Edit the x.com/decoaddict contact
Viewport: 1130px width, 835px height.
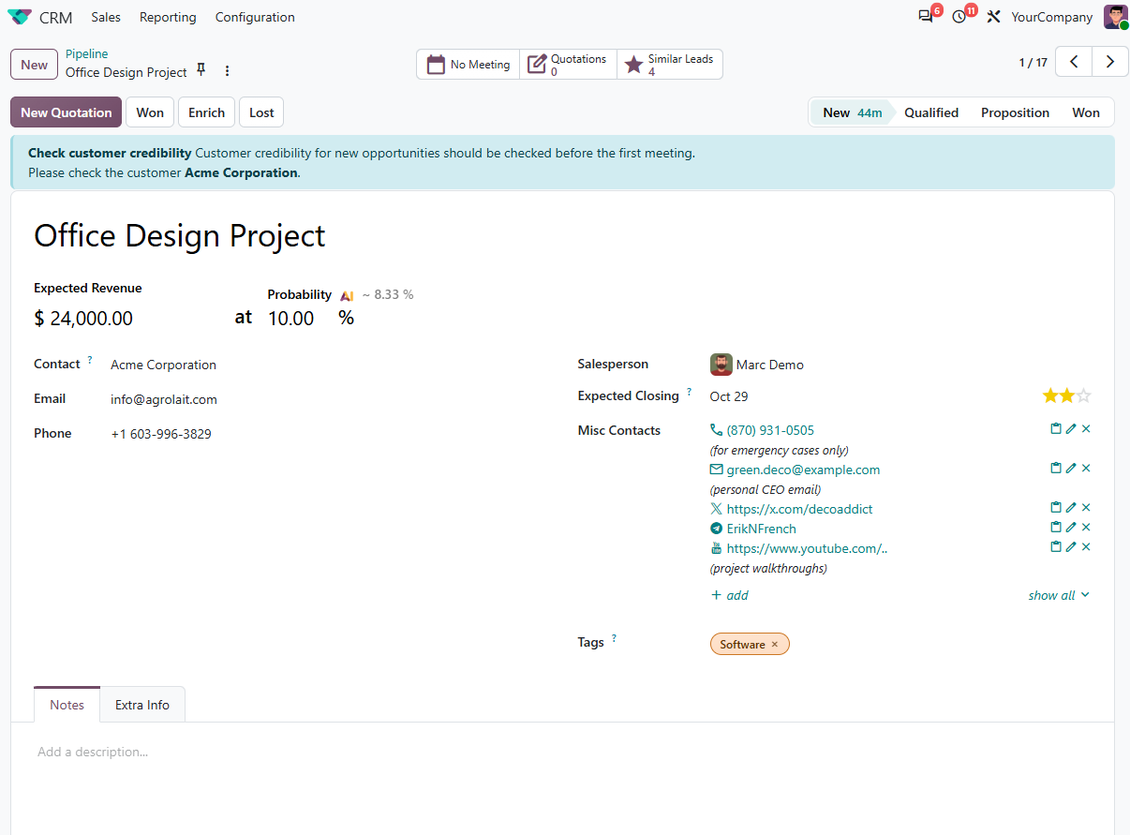[1071, 507]
